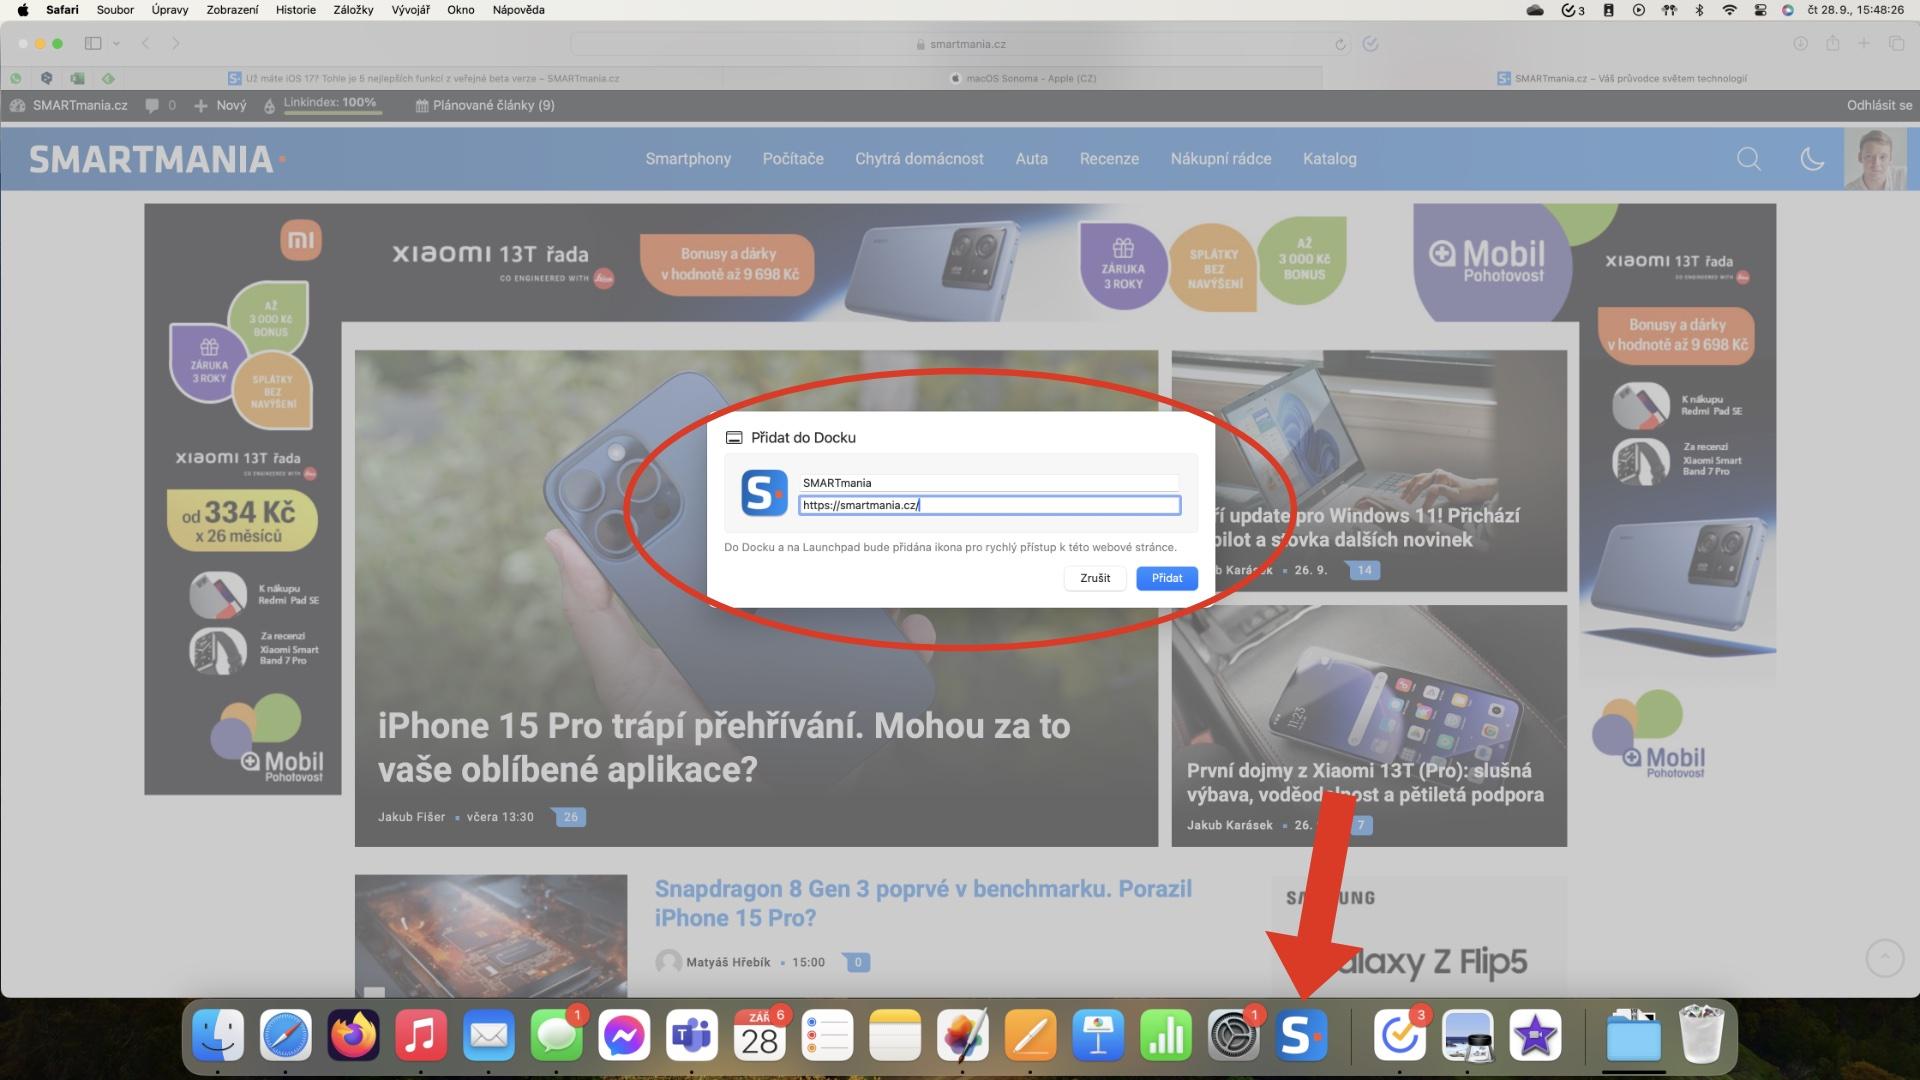Image resolution: width=1920 pixels, height=1080 pixels.
Task: Launch Messenger from the Dock
Action: click(625, 1035)
